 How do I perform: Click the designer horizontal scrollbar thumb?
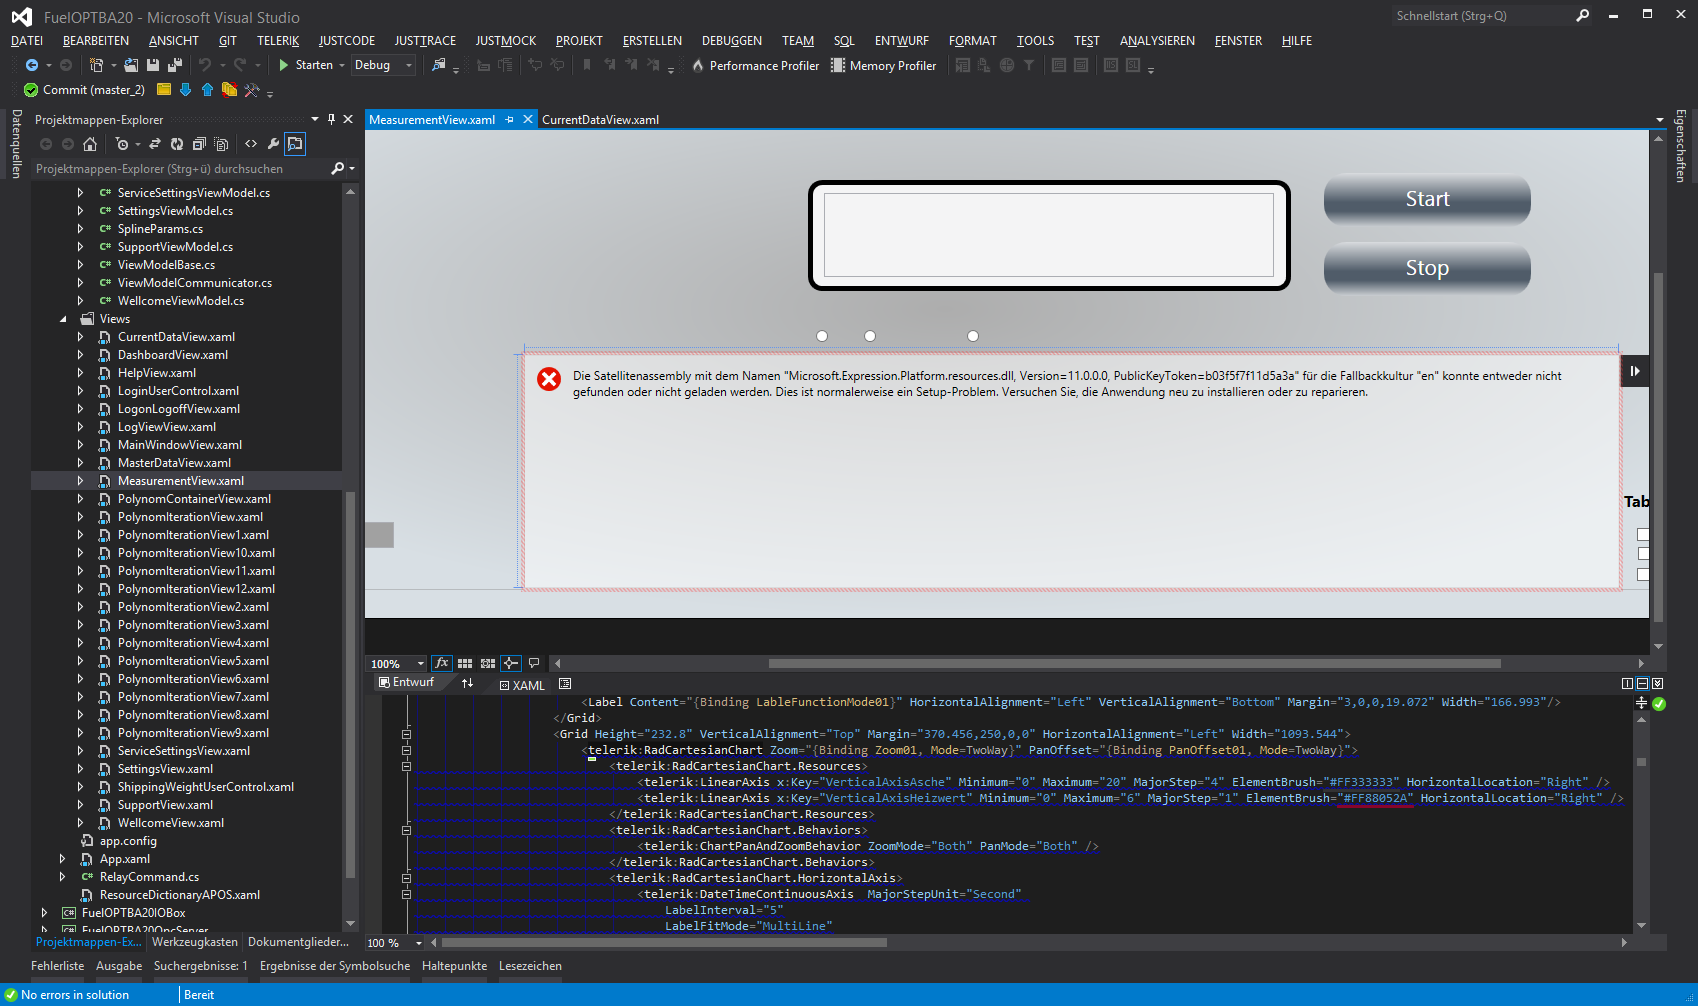tap(1134, 663)
